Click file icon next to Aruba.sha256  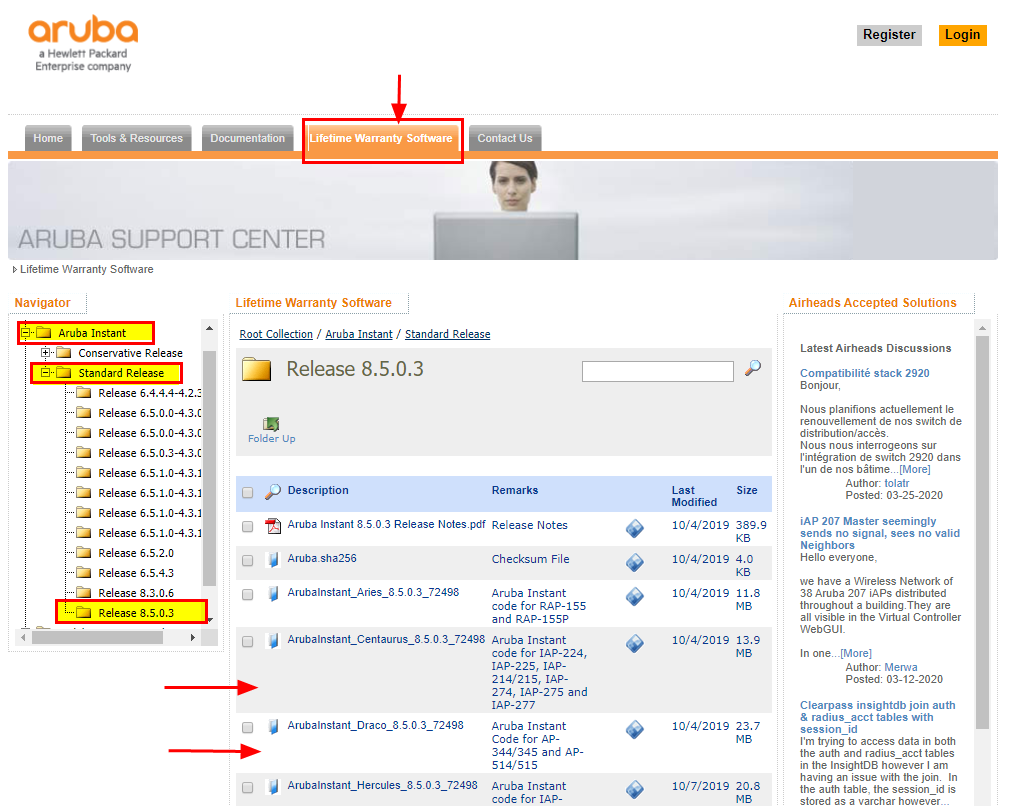(273, 560)
